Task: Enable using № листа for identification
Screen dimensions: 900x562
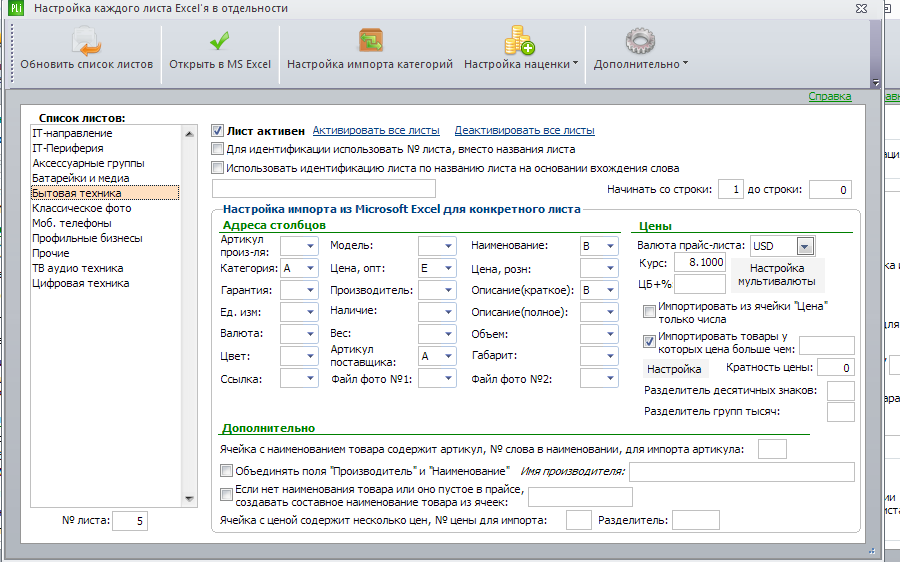Action: click(x=217, y=149)
